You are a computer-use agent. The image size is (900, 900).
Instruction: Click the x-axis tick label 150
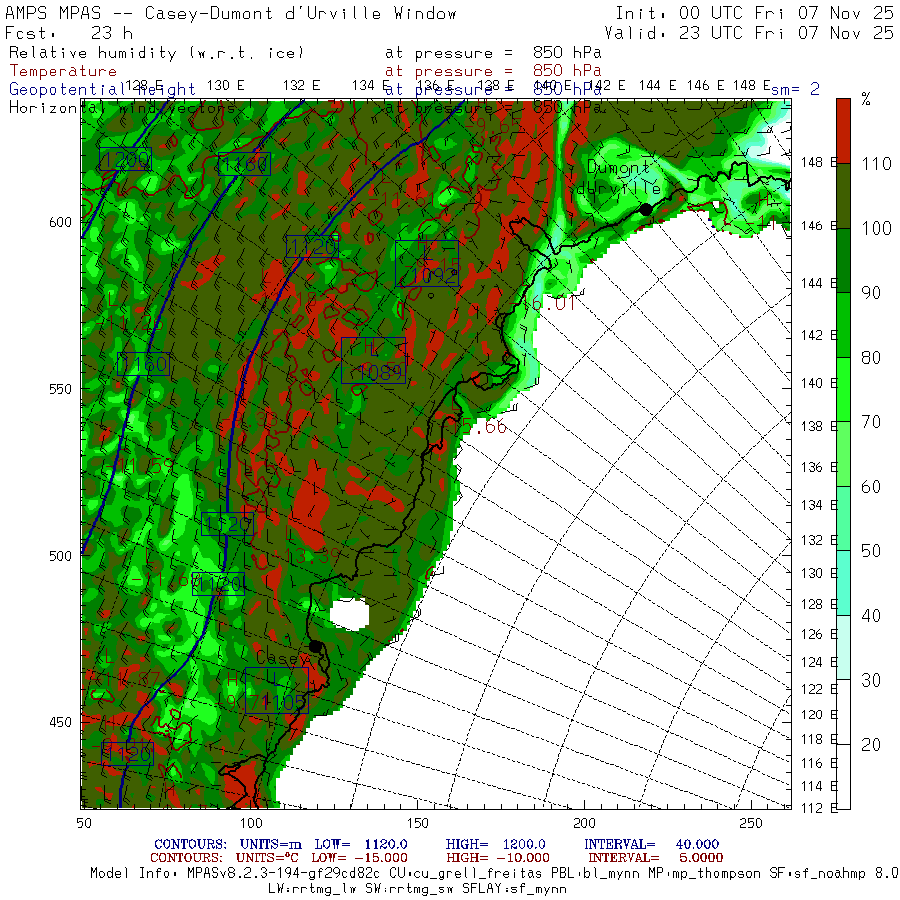click(x=418, y=823)
